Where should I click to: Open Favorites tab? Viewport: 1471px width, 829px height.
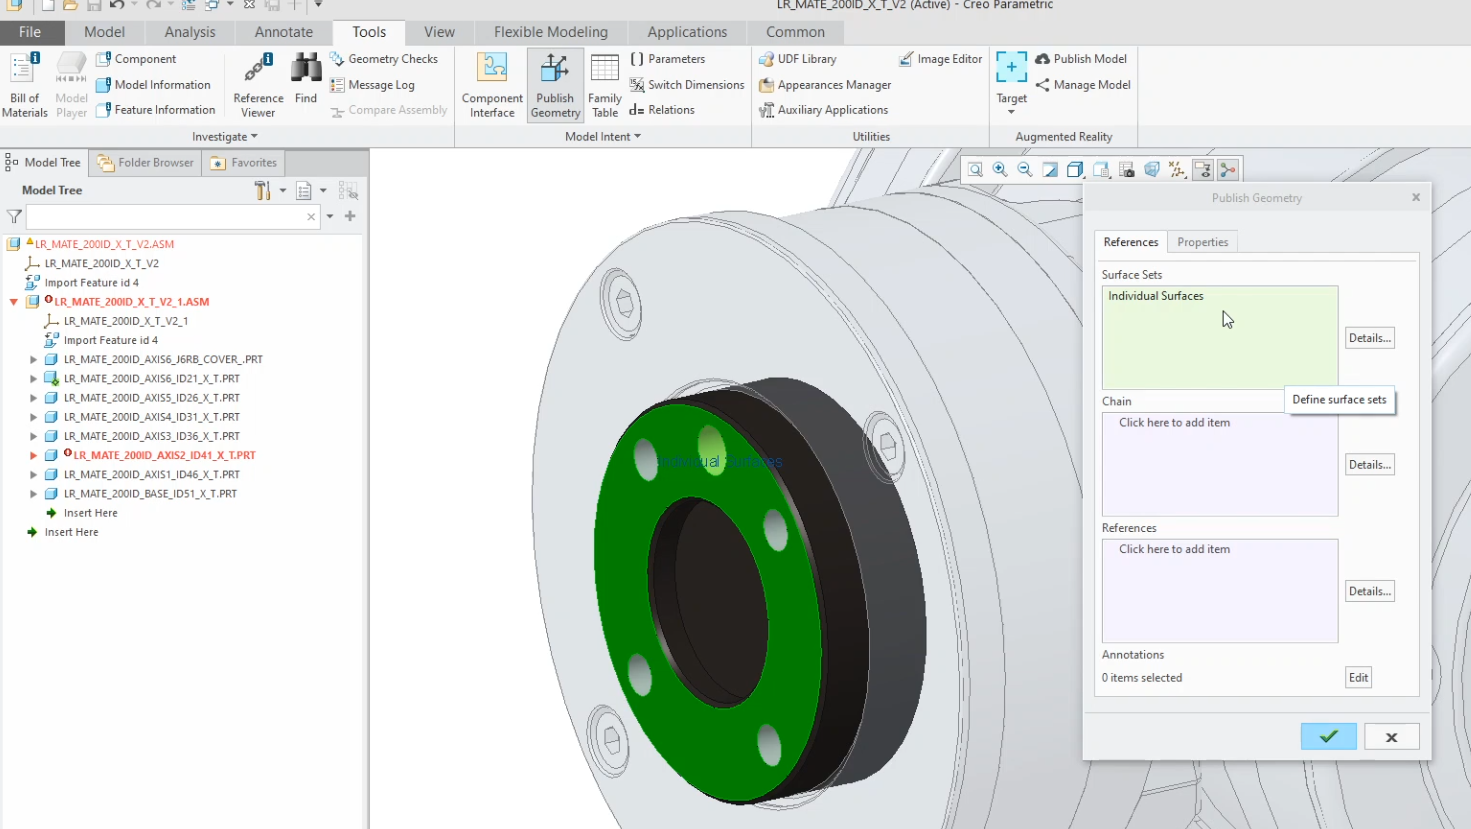pos(244,163)
